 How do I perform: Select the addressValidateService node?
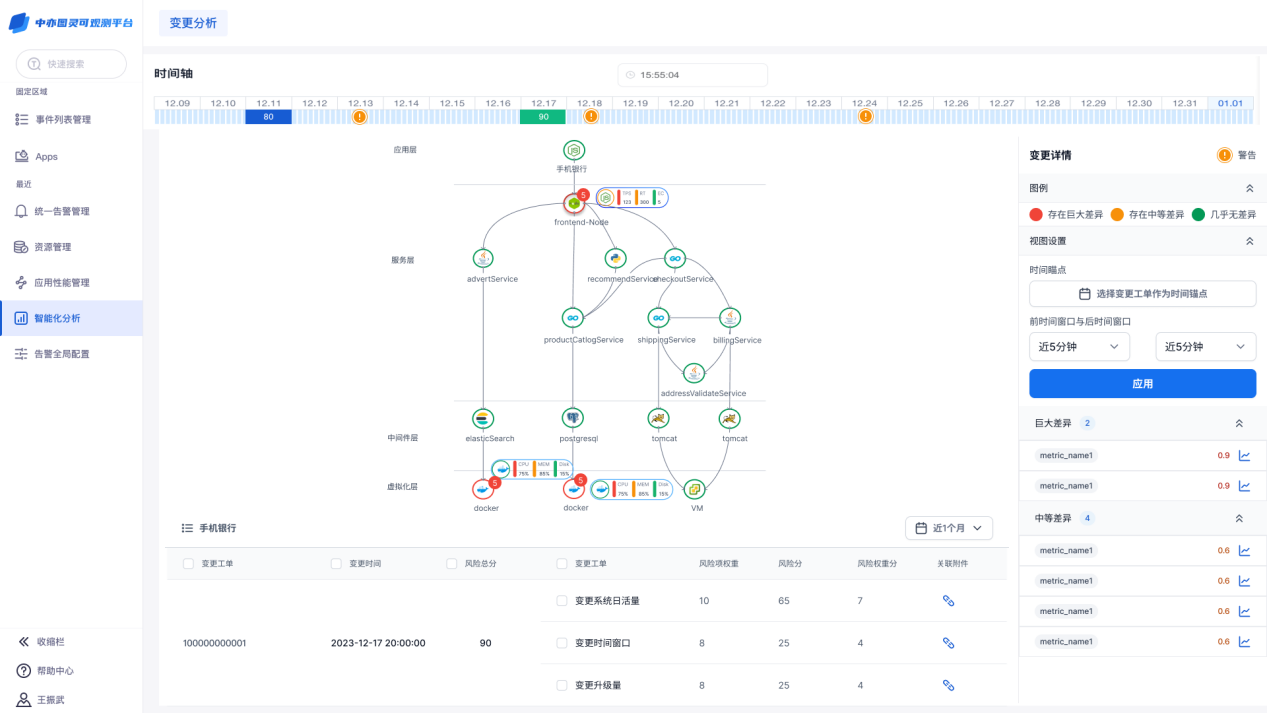[x=694, y=373]
